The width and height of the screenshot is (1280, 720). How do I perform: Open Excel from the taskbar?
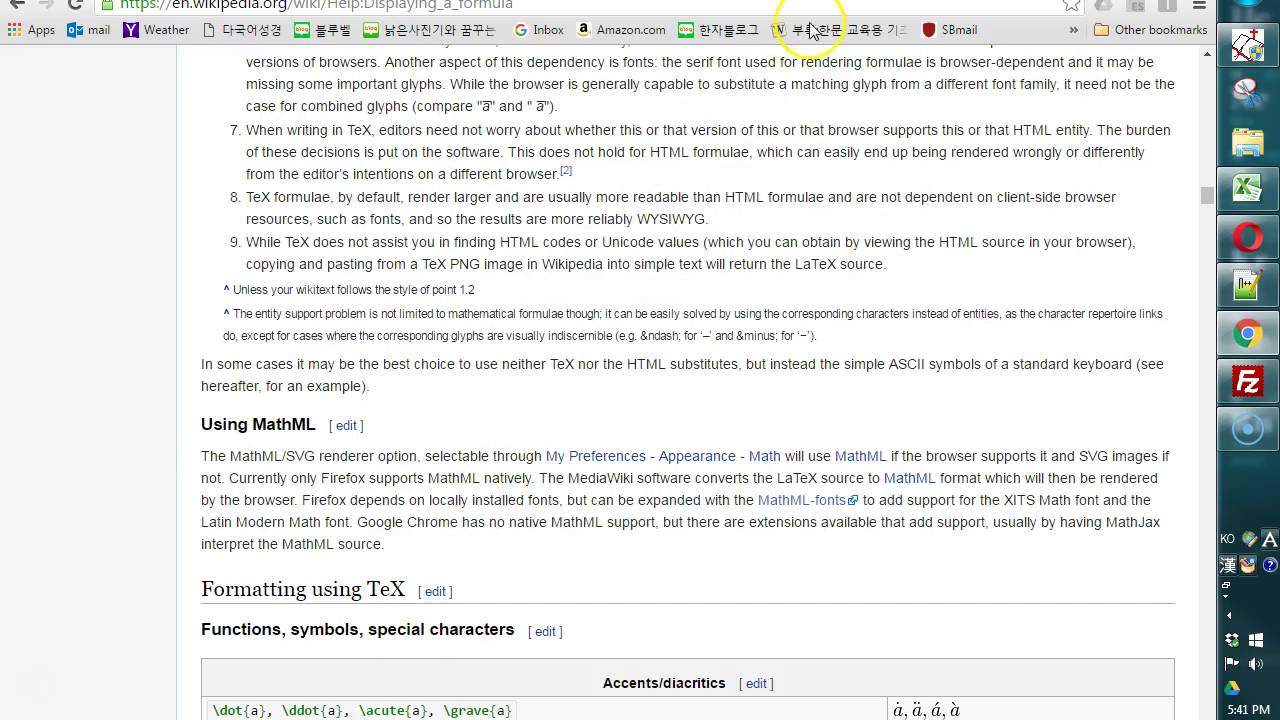click(1248, 189)
